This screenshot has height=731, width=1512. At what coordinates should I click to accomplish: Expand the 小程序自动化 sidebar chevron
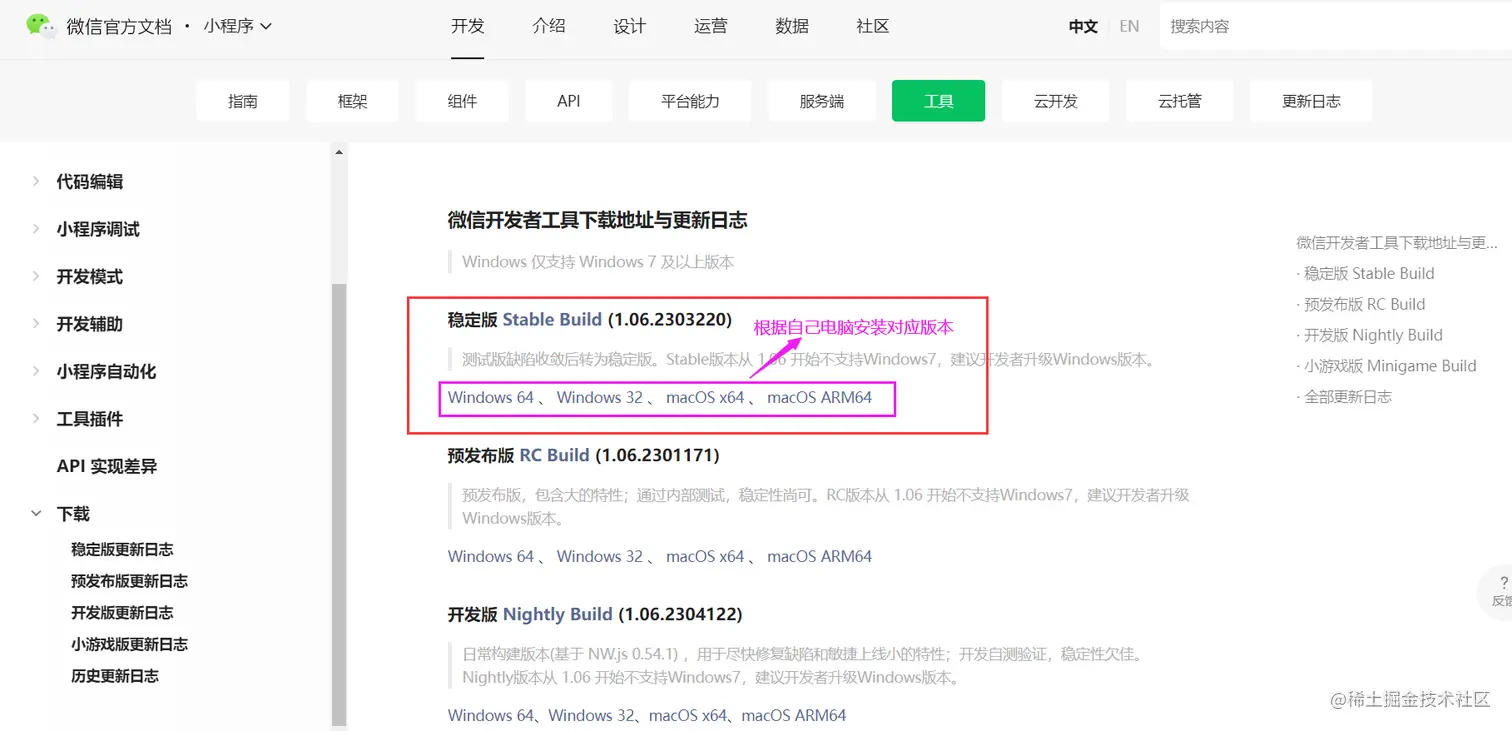coord(36,371)
